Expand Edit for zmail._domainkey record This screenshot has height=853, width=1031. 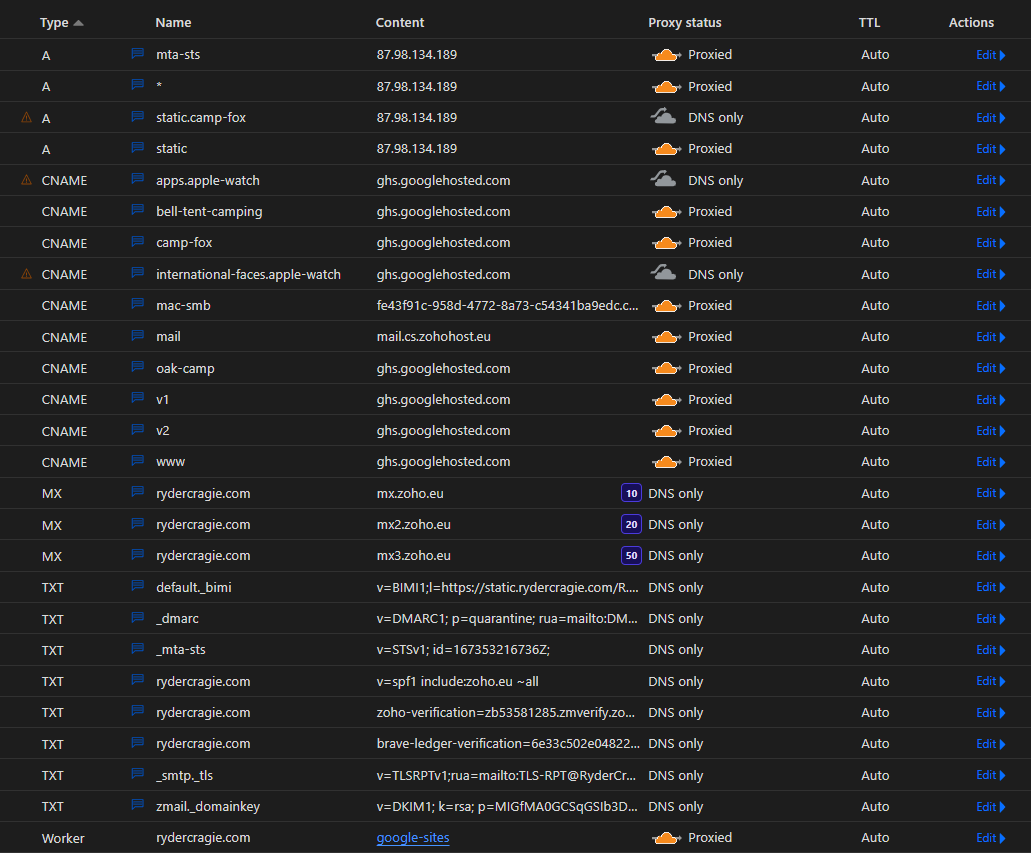(991, 806)
